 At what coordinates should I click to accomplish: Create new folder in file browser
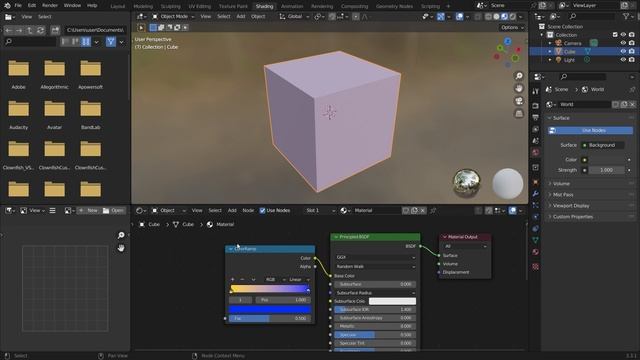click(55, 30)
